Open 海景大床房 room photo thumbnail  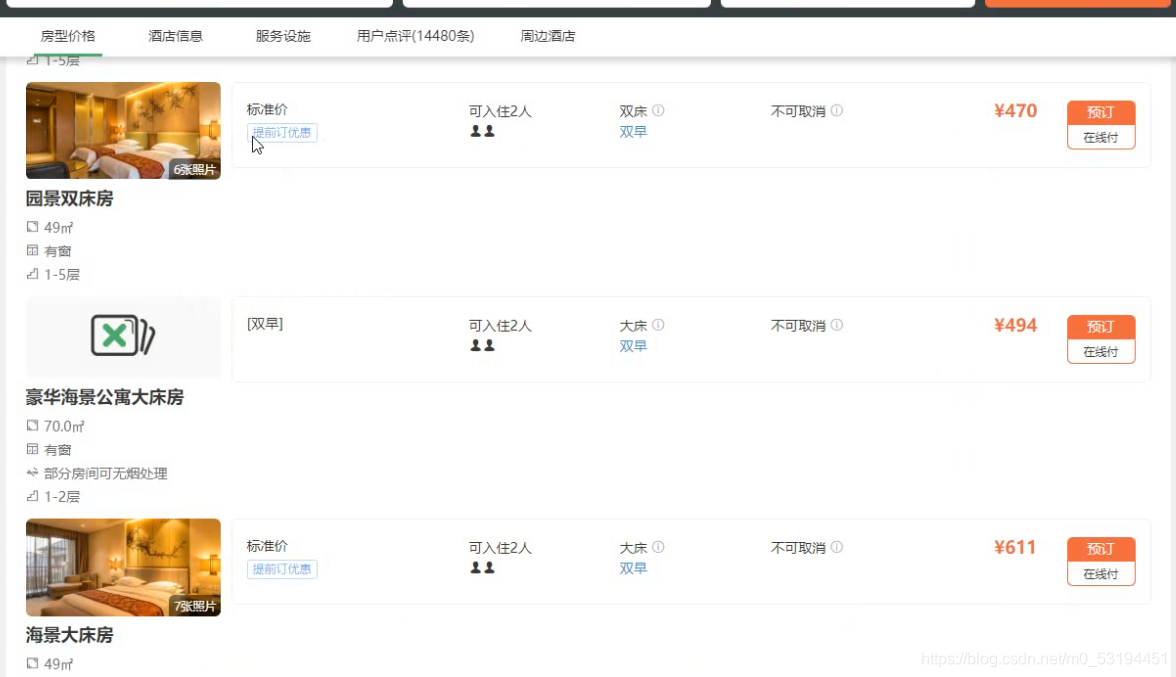[x=123, y=568]
